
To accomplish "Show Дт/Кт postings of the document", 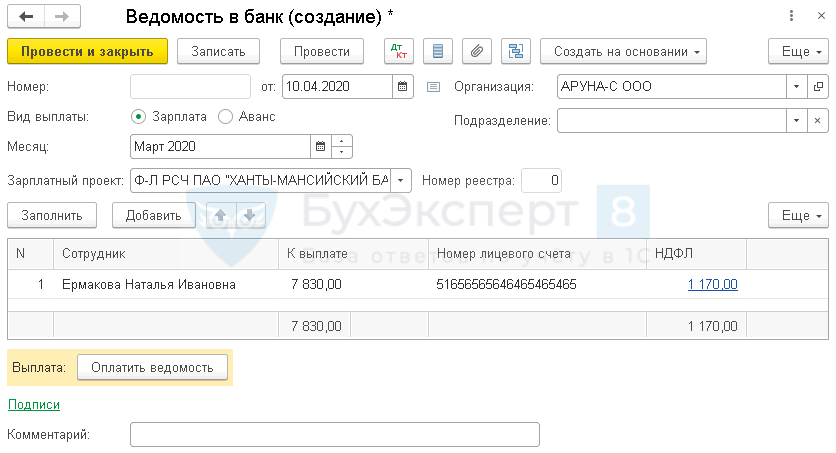I will pyautogui.click(x=399, y=51).
